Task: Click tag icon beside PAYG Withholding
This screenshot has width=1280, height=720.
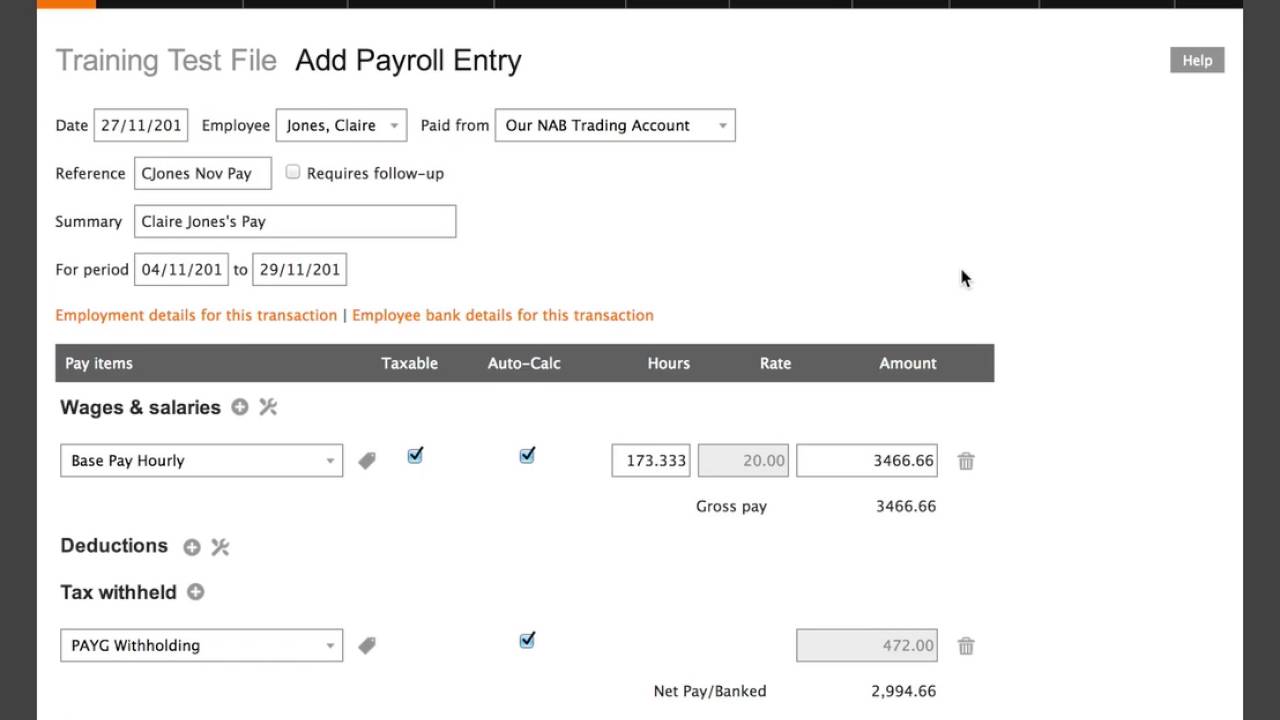Action: click(367, 646)
